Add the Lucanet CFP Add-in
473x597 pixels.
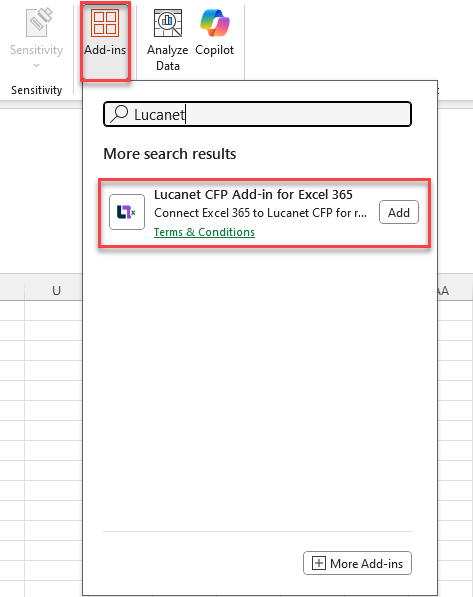pyautogui.click(x=398, y=212)
